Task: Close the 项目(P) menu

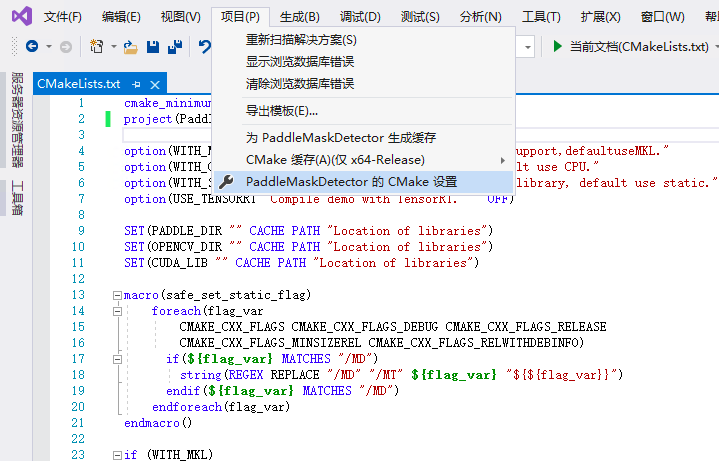Action: click(x=240, y=17)
